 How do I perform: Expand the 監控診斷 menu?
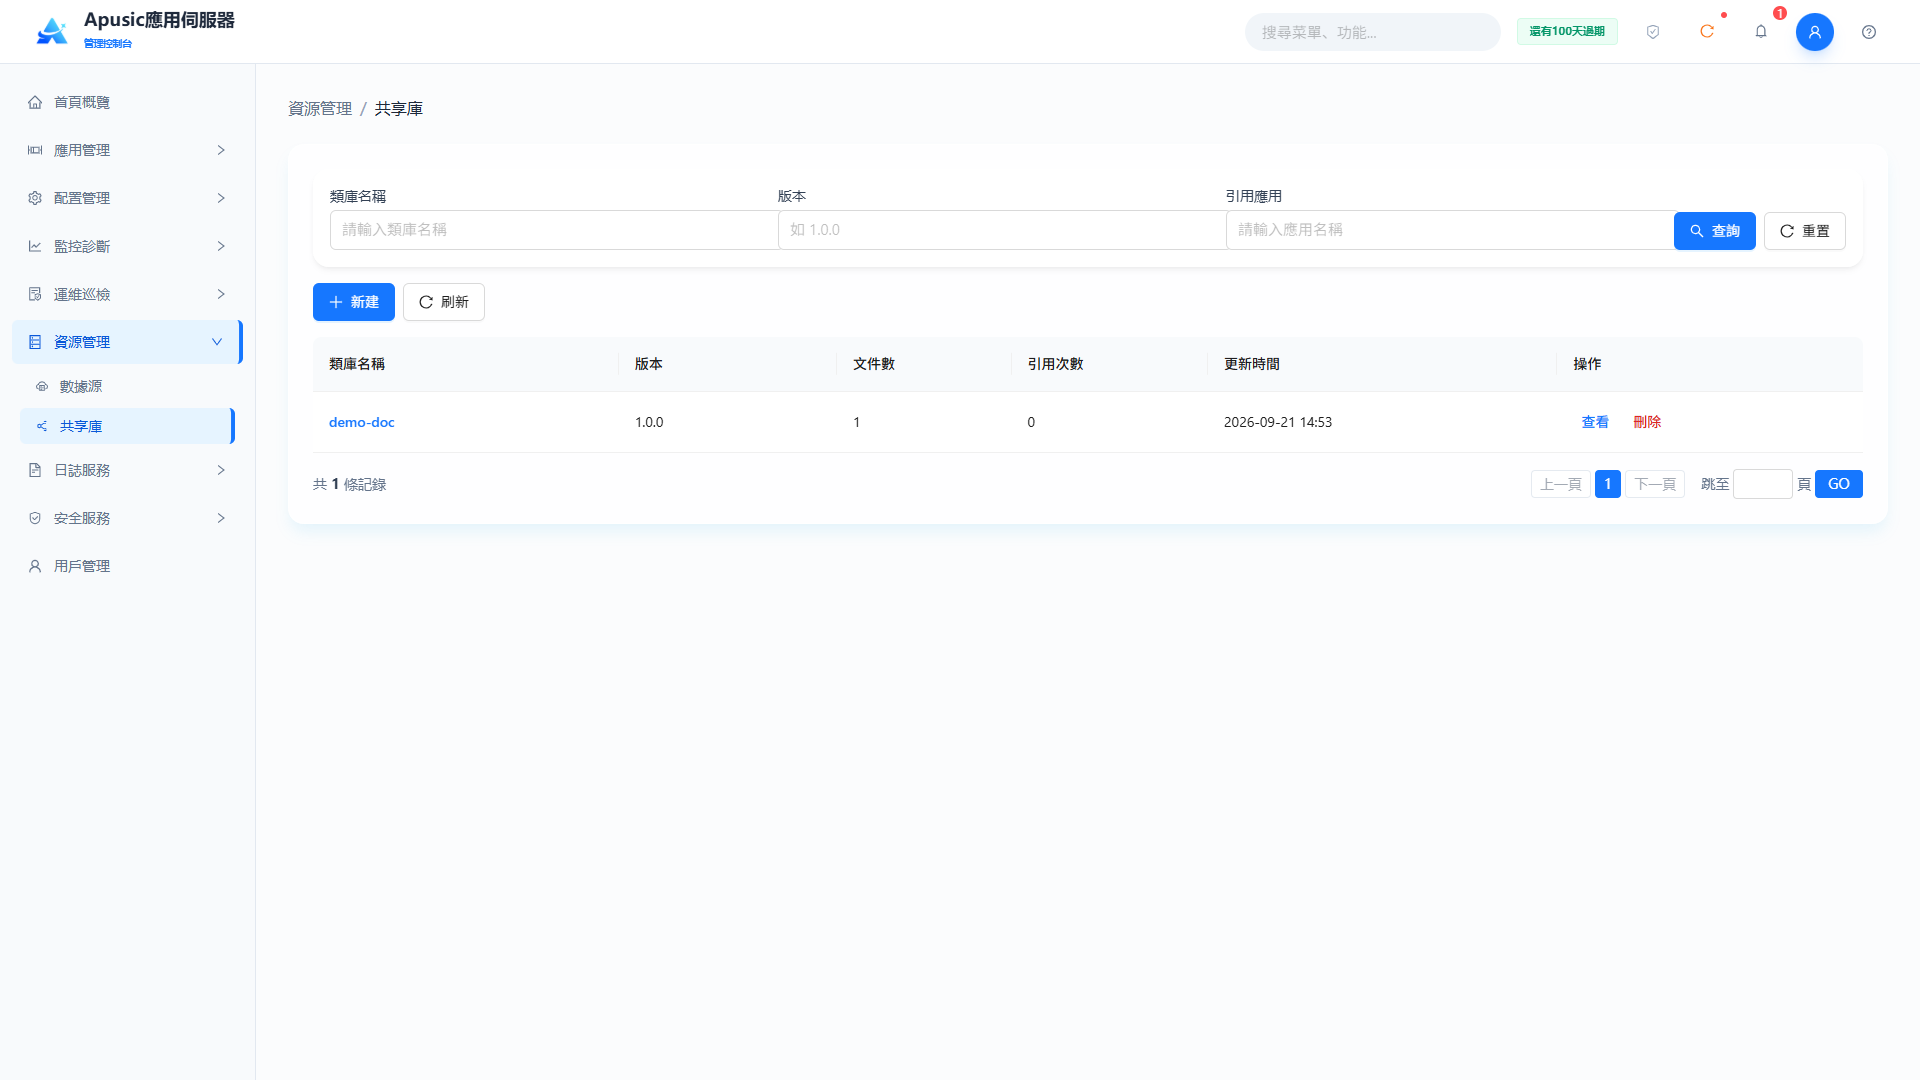coord(127,246)
